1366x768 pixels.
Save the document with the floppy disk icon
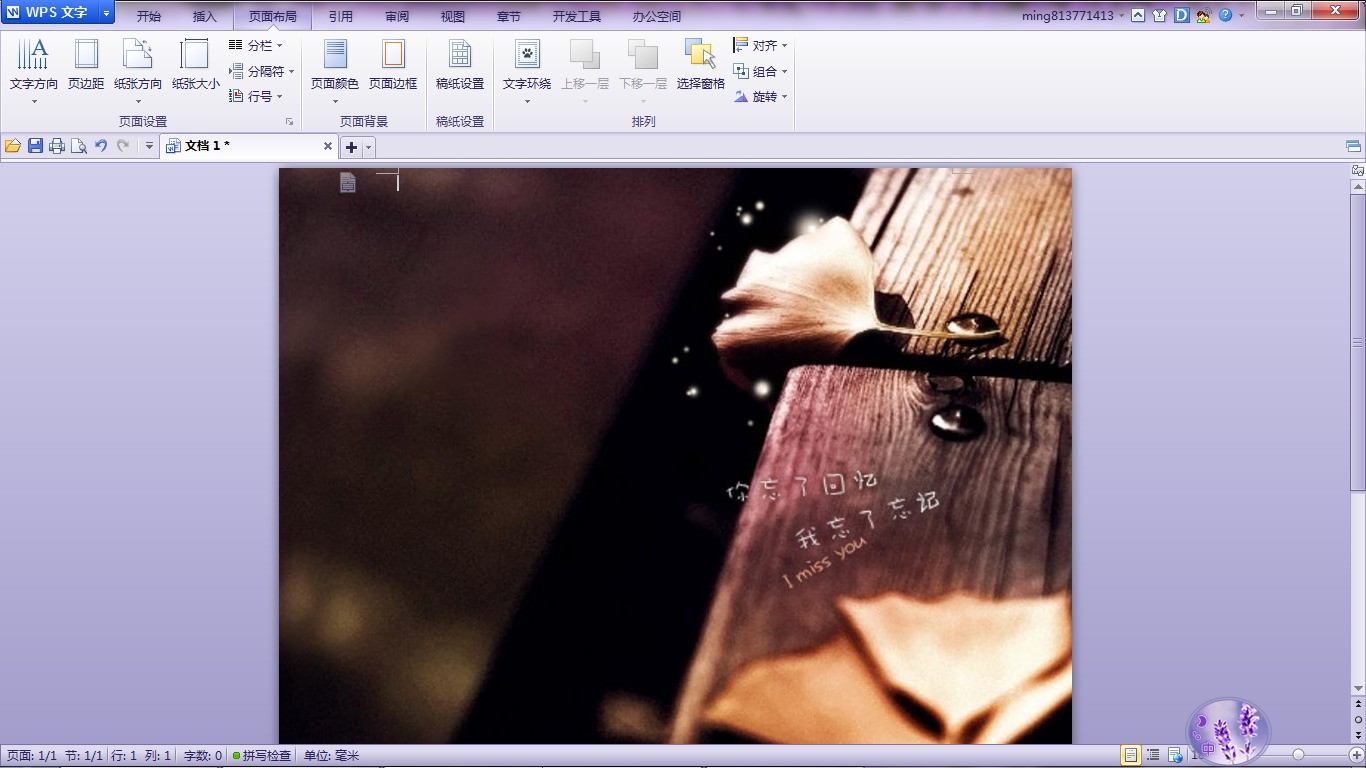35,146
